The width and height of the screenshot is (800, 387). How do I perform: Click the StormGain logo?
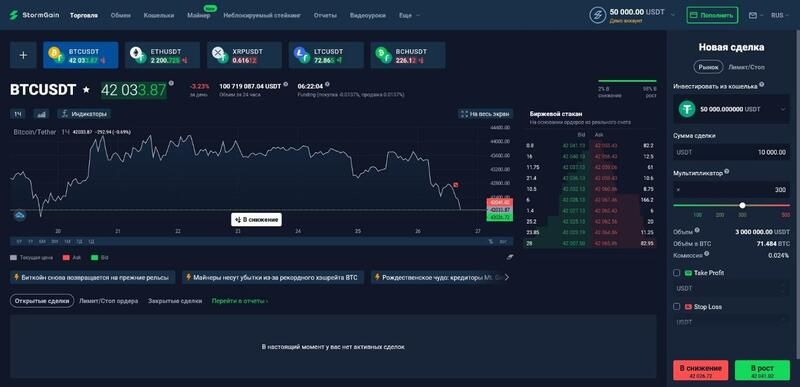pyautogui.click(x=35, y=15)
